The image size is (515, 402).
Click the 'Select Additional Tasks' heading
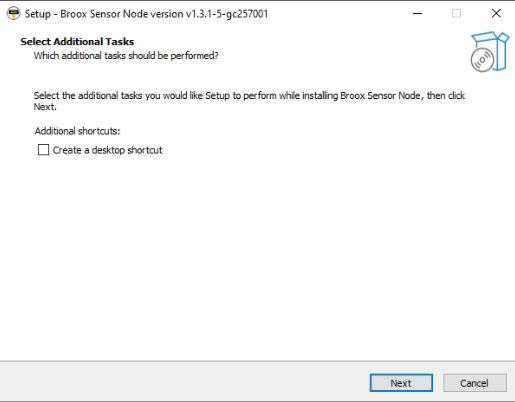[77, 41]
